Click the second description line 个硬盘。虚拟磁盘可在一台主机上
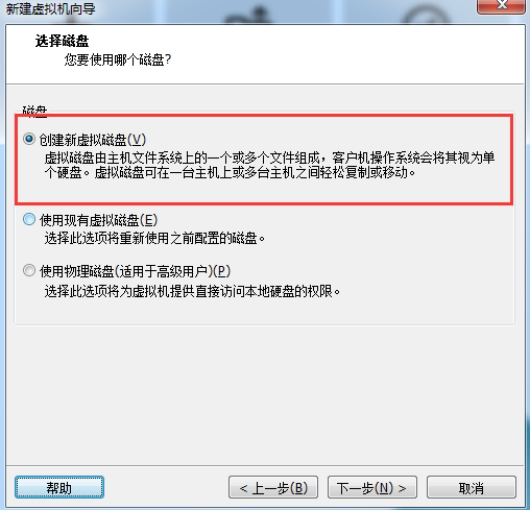Image resolution: width=531 pixels, height=511 pixels. point(230,173)
